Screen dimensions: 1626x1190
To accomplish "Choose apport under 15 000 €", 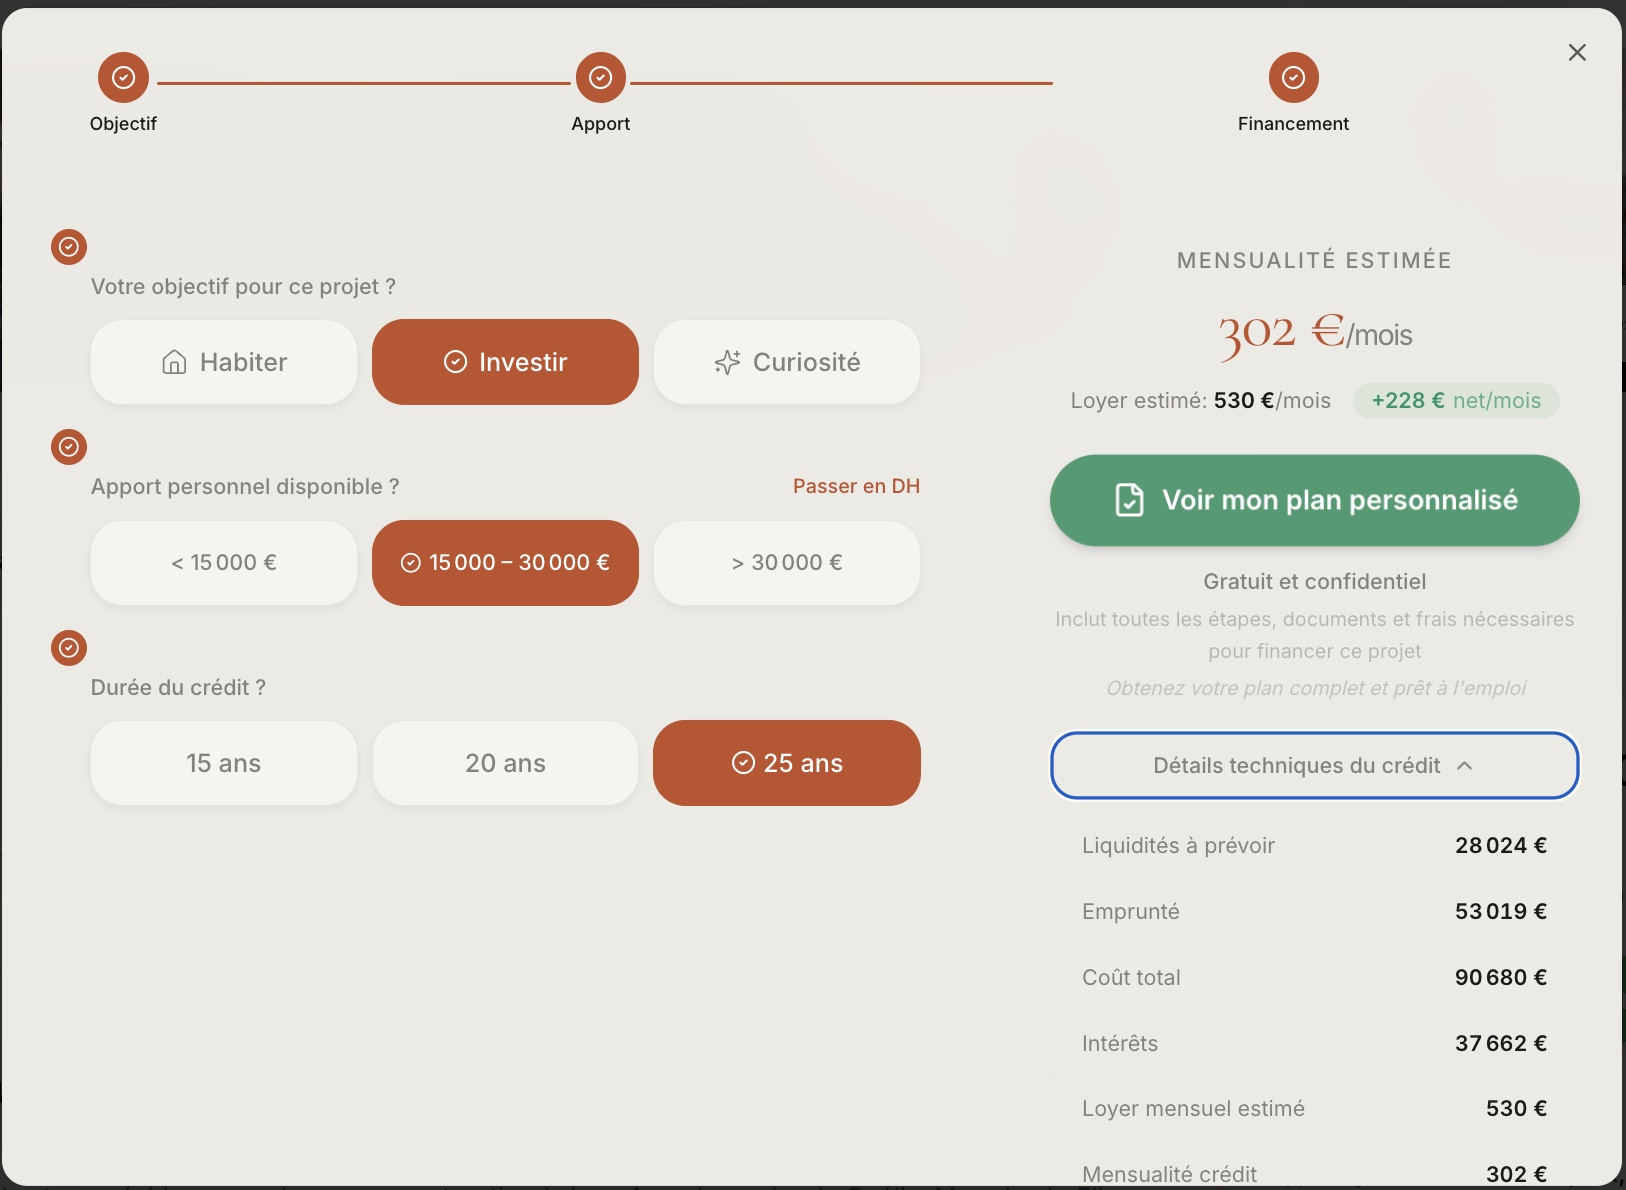I will coord(224,562).
